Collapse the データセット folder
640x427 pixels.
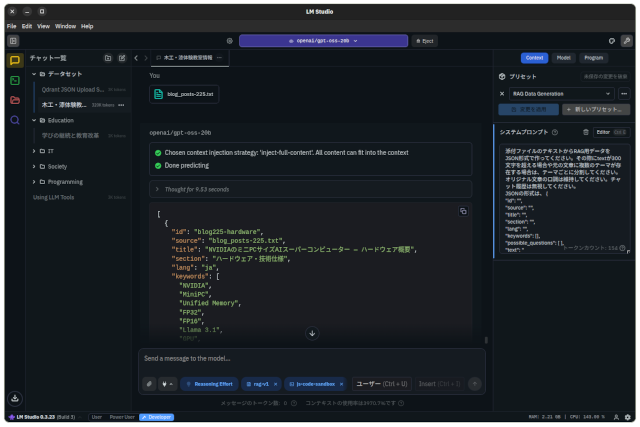tap(34, 74)
